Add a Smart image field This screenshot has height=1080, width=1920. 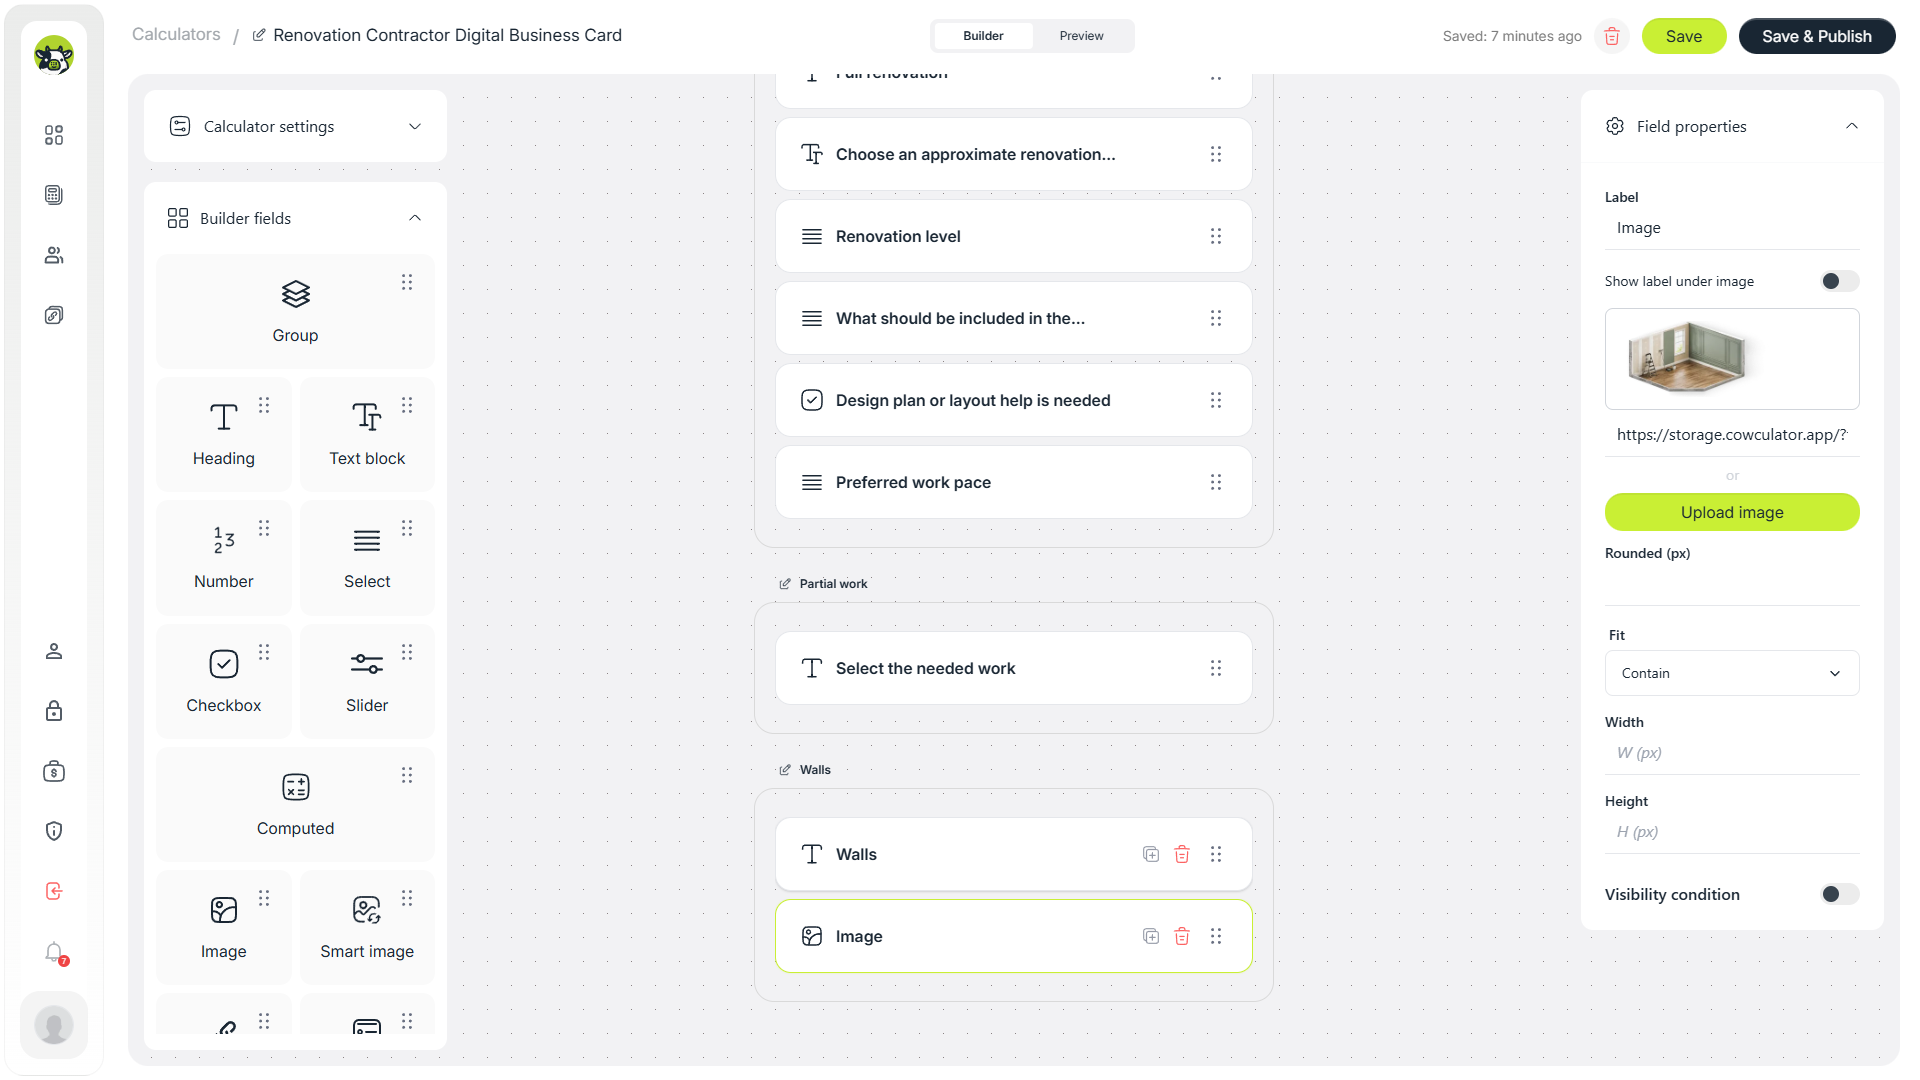(367, 927)
